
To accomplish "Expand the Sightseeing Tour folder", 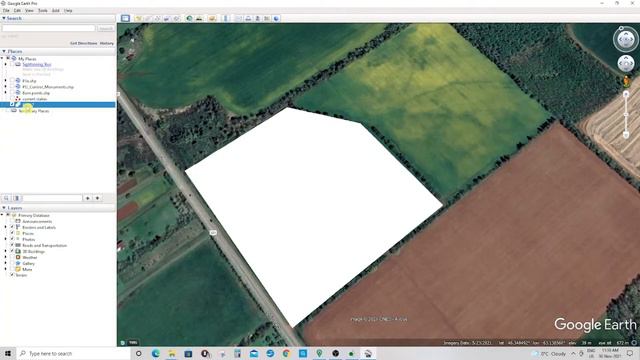I will [6, 64].
